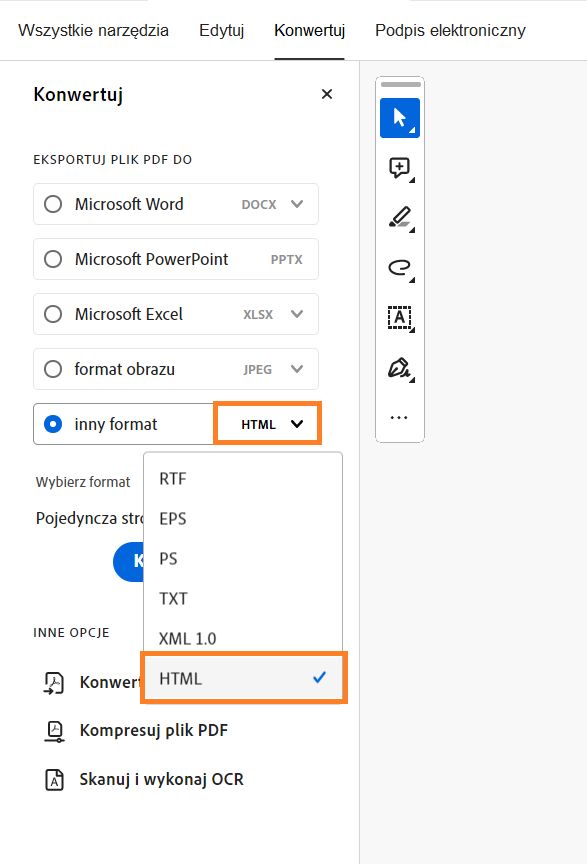Expand the DOCX format dropdown
Viewport: 587px width, 864px height.
[297, 204]
